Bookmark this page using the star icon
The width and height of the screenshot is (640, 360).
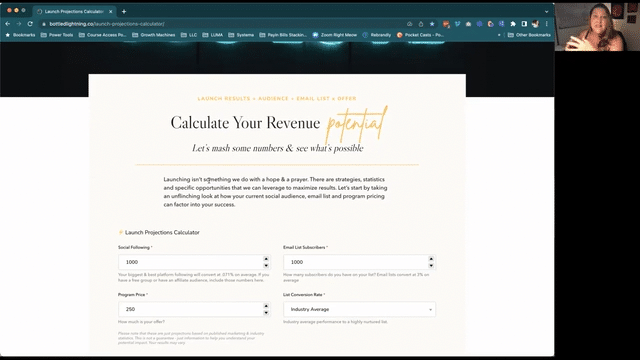[432, 24]
